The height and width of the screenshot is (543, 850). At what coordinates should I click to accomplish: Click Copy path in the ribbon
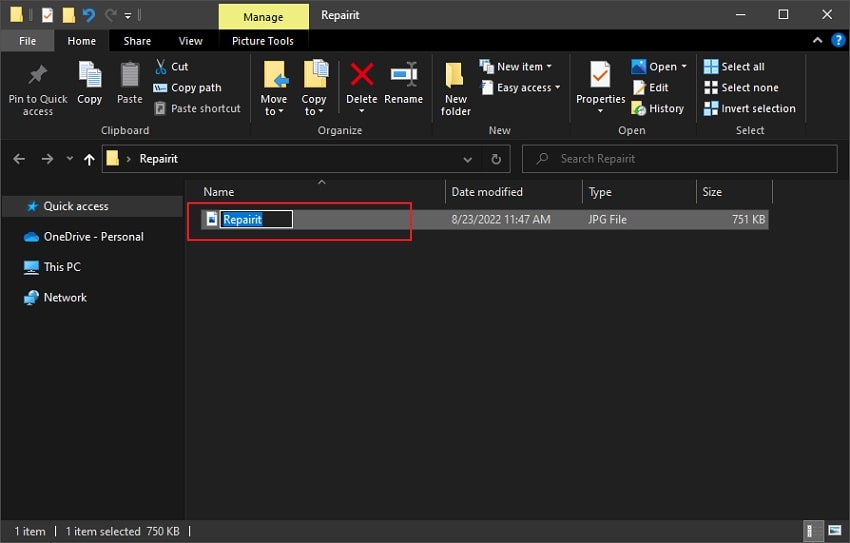point(188,88)
